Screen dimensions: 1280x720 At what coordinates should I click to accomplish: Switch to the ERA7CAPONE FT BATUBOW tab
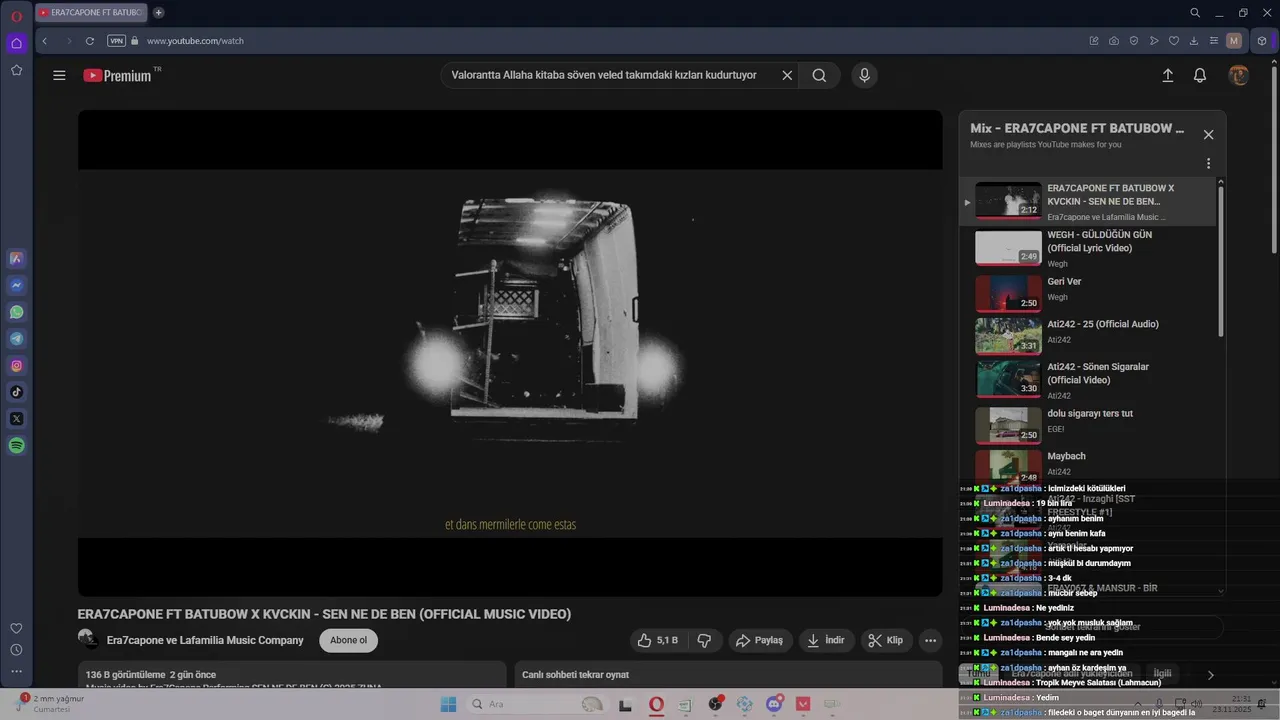[x=90, y=13]
